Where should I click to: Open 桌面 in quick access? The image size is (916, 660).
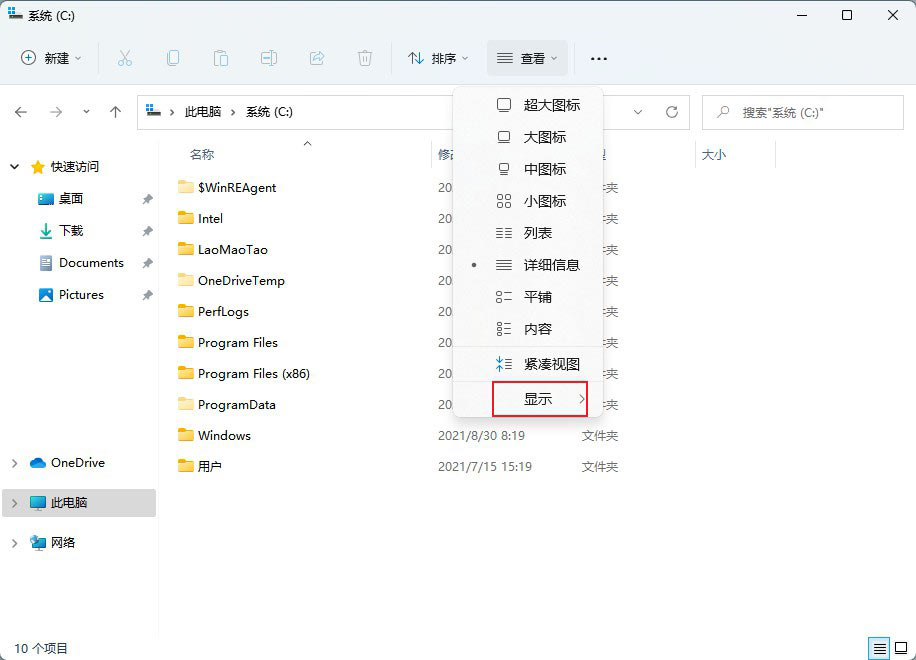pos(71,199)
